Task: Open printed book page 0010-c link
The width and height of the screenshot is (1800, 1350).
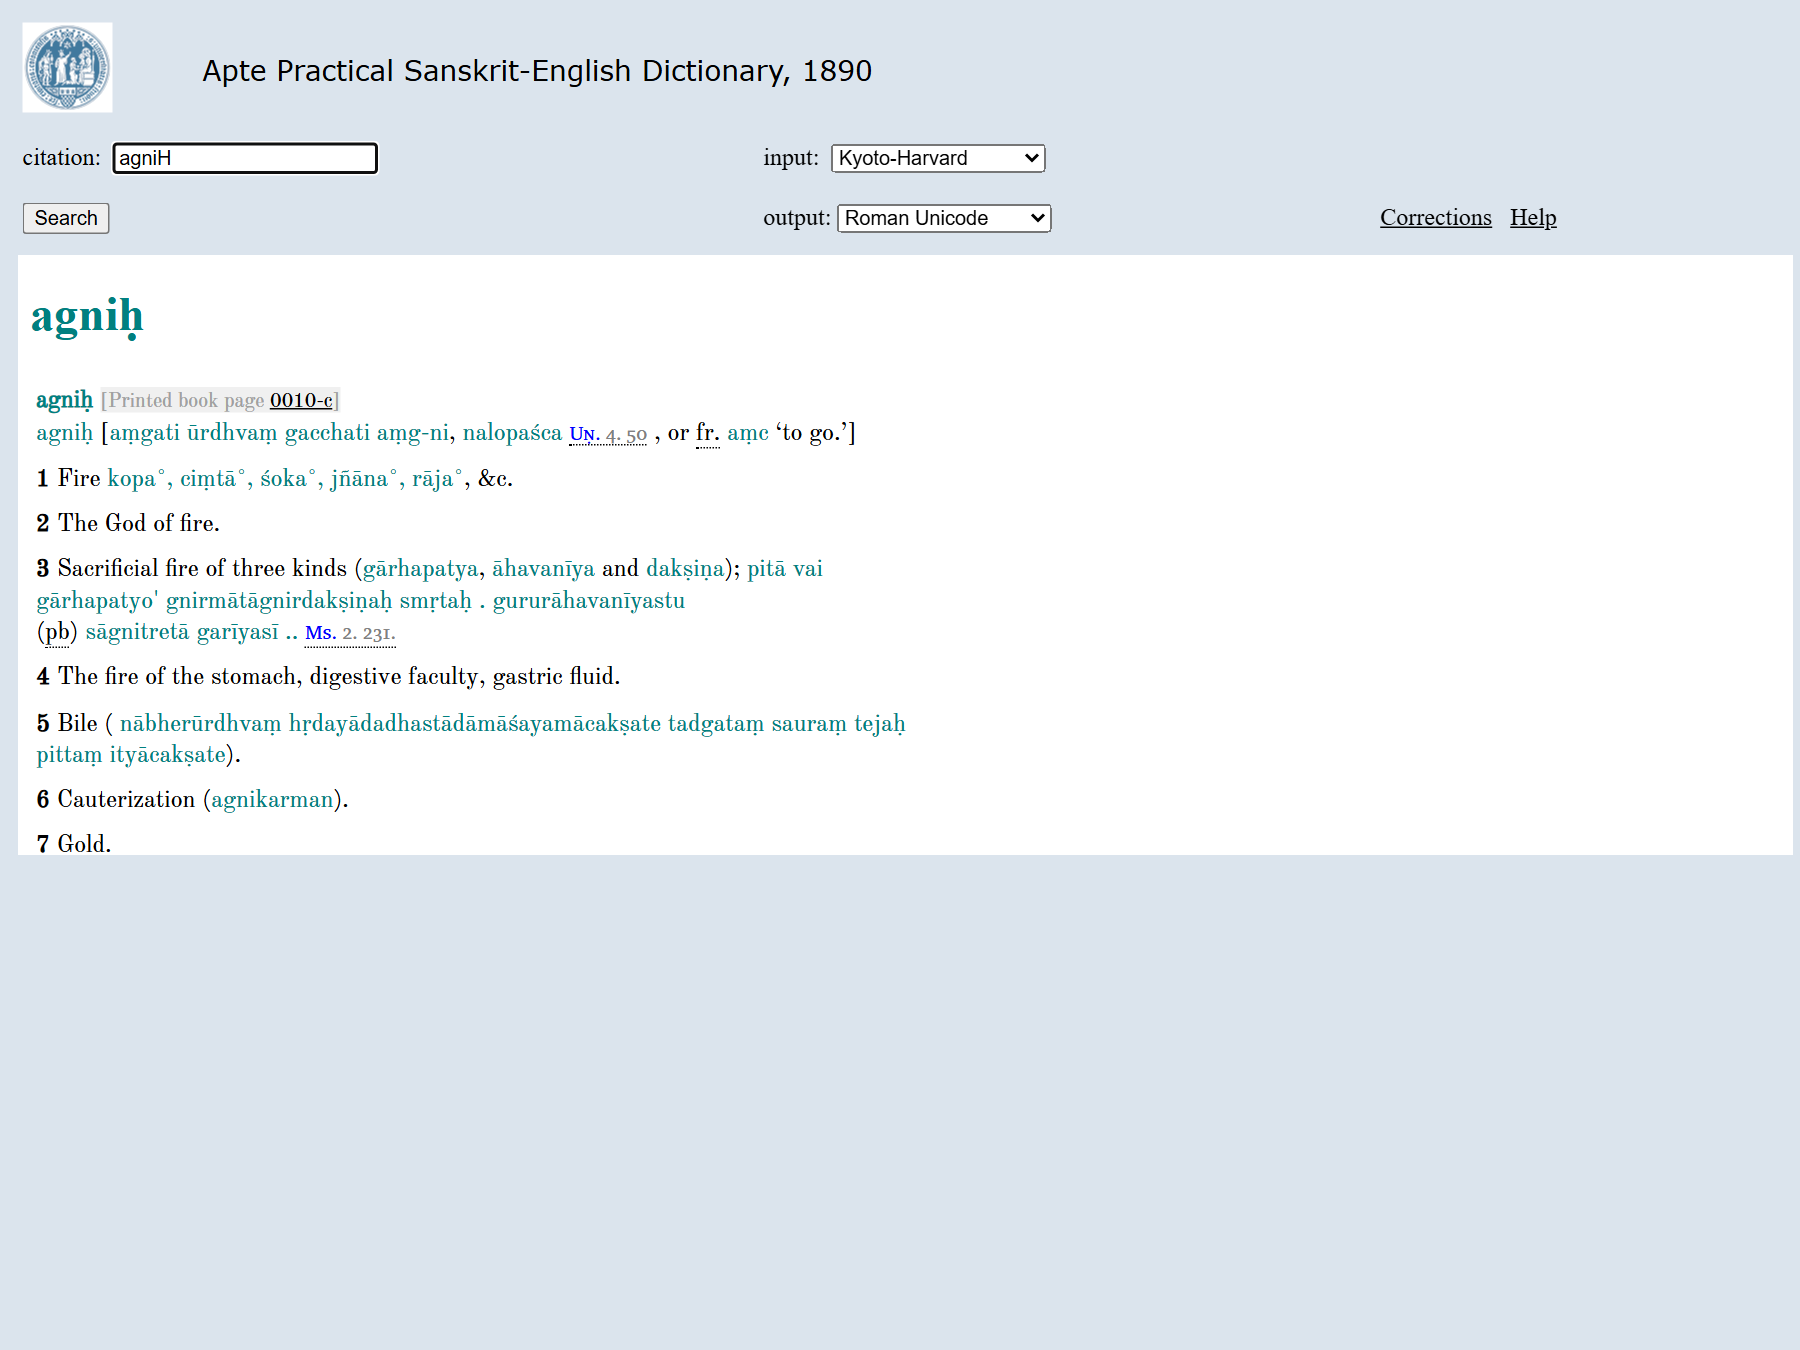Action: [301, 400]
